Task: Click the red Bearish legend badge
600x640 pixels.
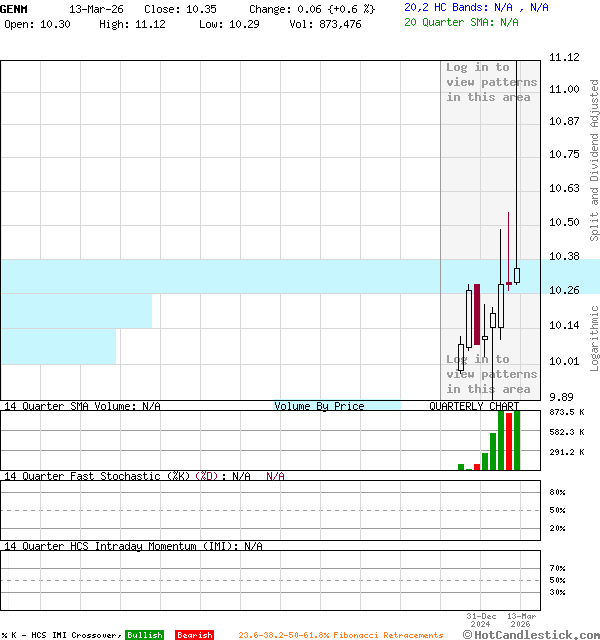Action: click(194, 635)
